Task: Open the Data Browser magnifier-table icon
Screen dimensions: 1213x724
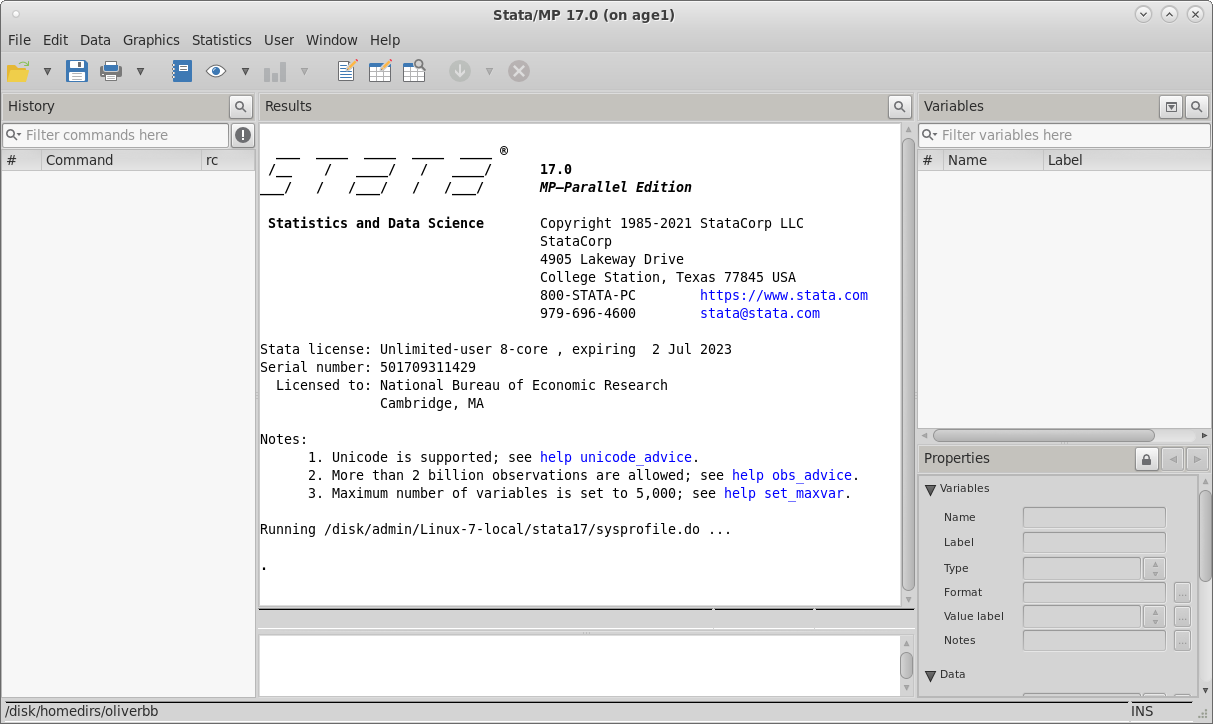Action: click(414, 71)
